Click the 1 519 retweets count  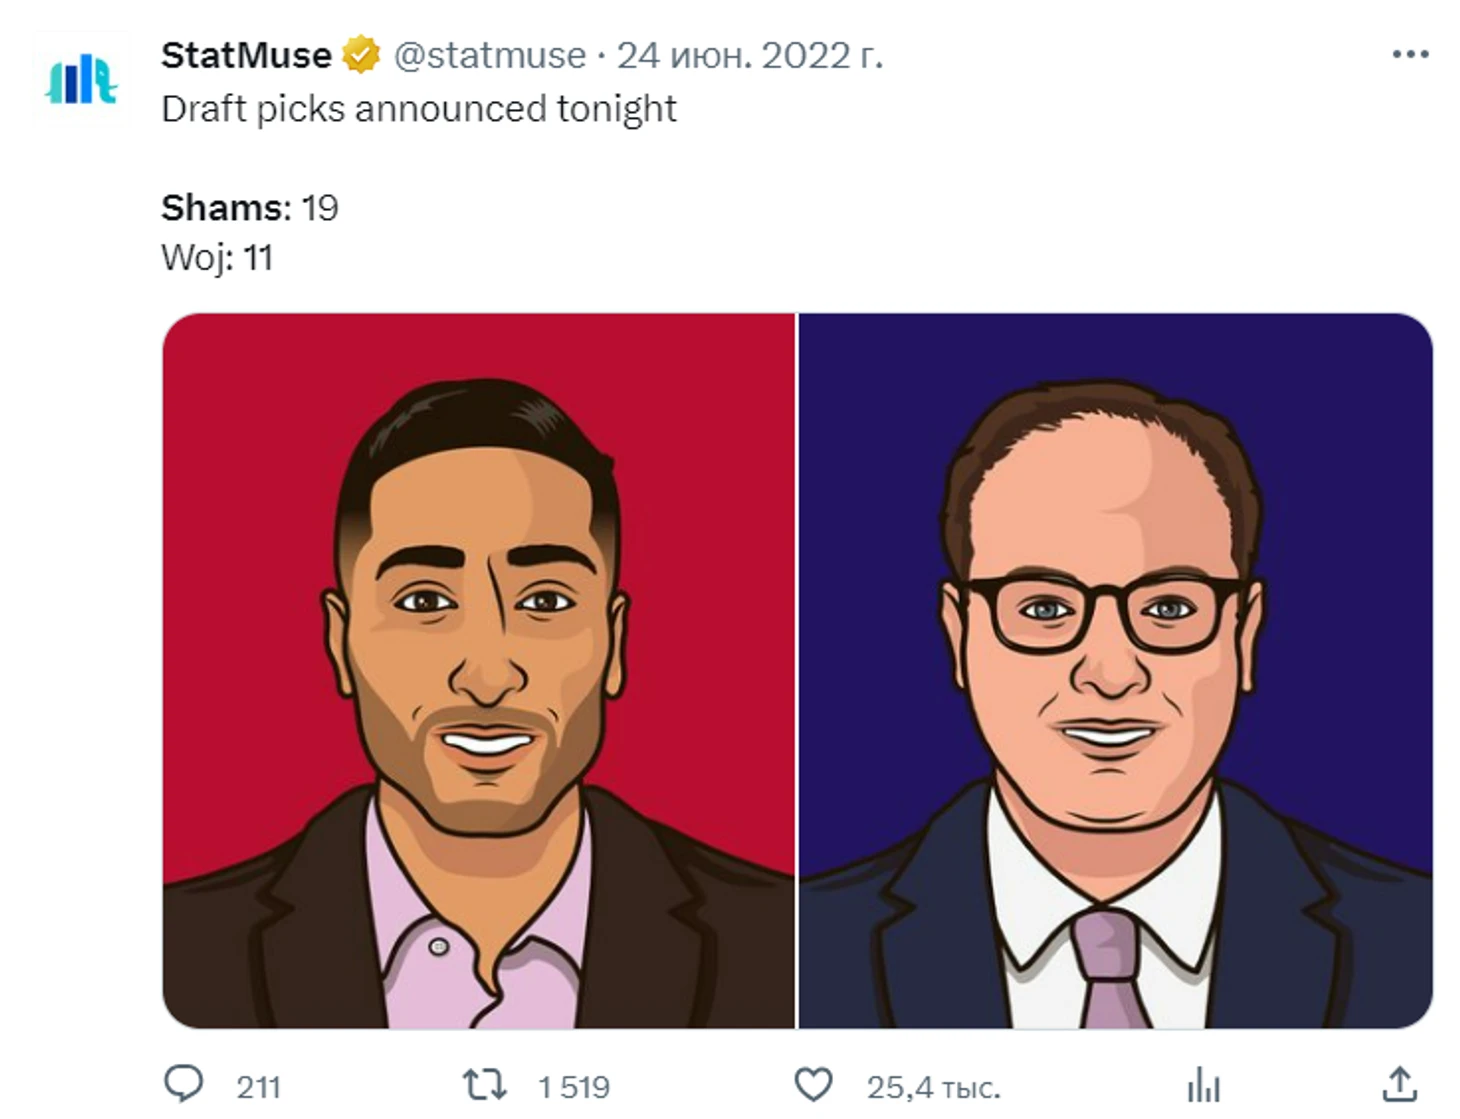[573, 1087]
